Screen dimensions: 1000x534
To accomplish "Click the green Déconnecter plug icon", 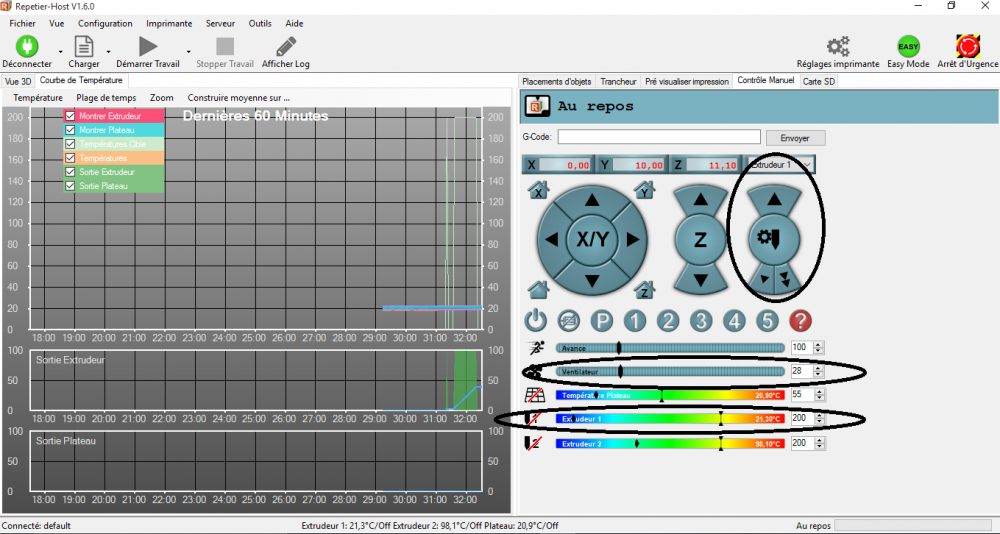I will click(27, 46).
